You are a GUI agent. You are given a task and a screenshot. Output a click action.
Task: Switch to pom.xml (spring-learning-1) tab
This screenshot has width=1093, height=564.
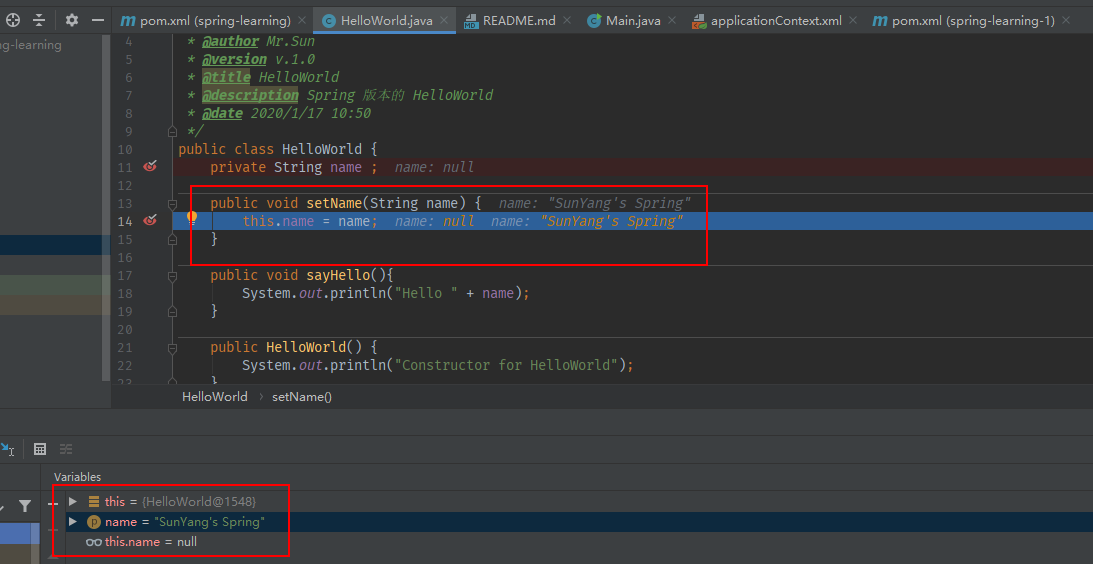[972, 21]
